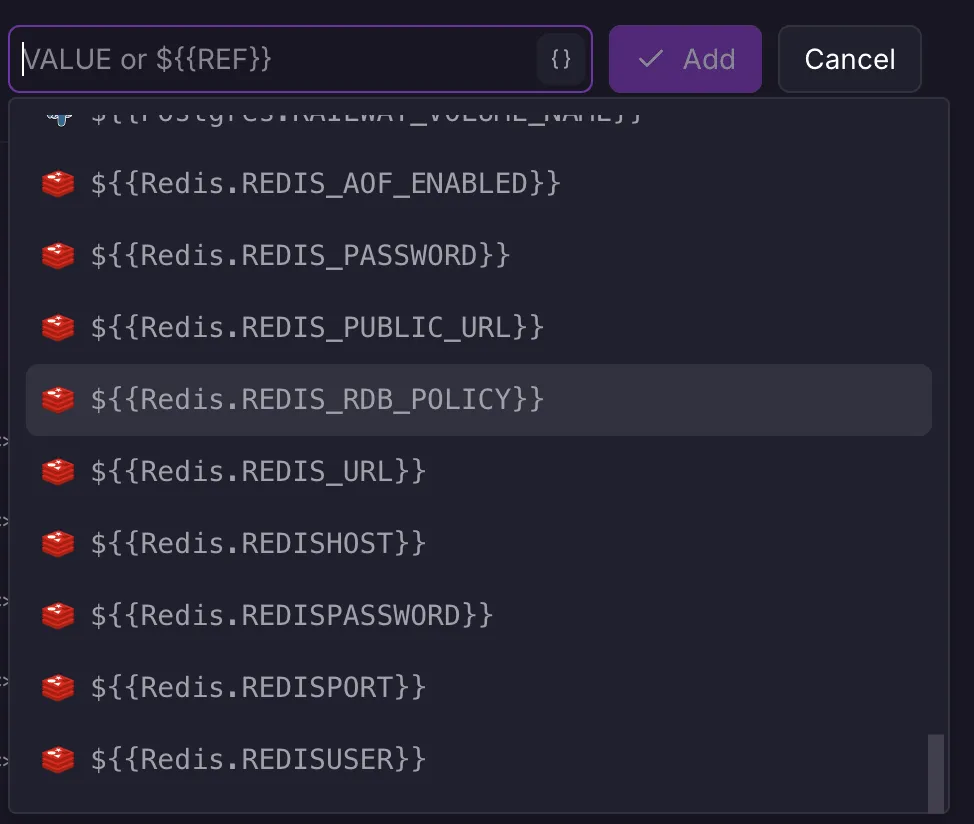Click the Redis icon next to REDIS_PUBLIC_URL
This screenshot has height=824, width=974.
pos(58,328)
